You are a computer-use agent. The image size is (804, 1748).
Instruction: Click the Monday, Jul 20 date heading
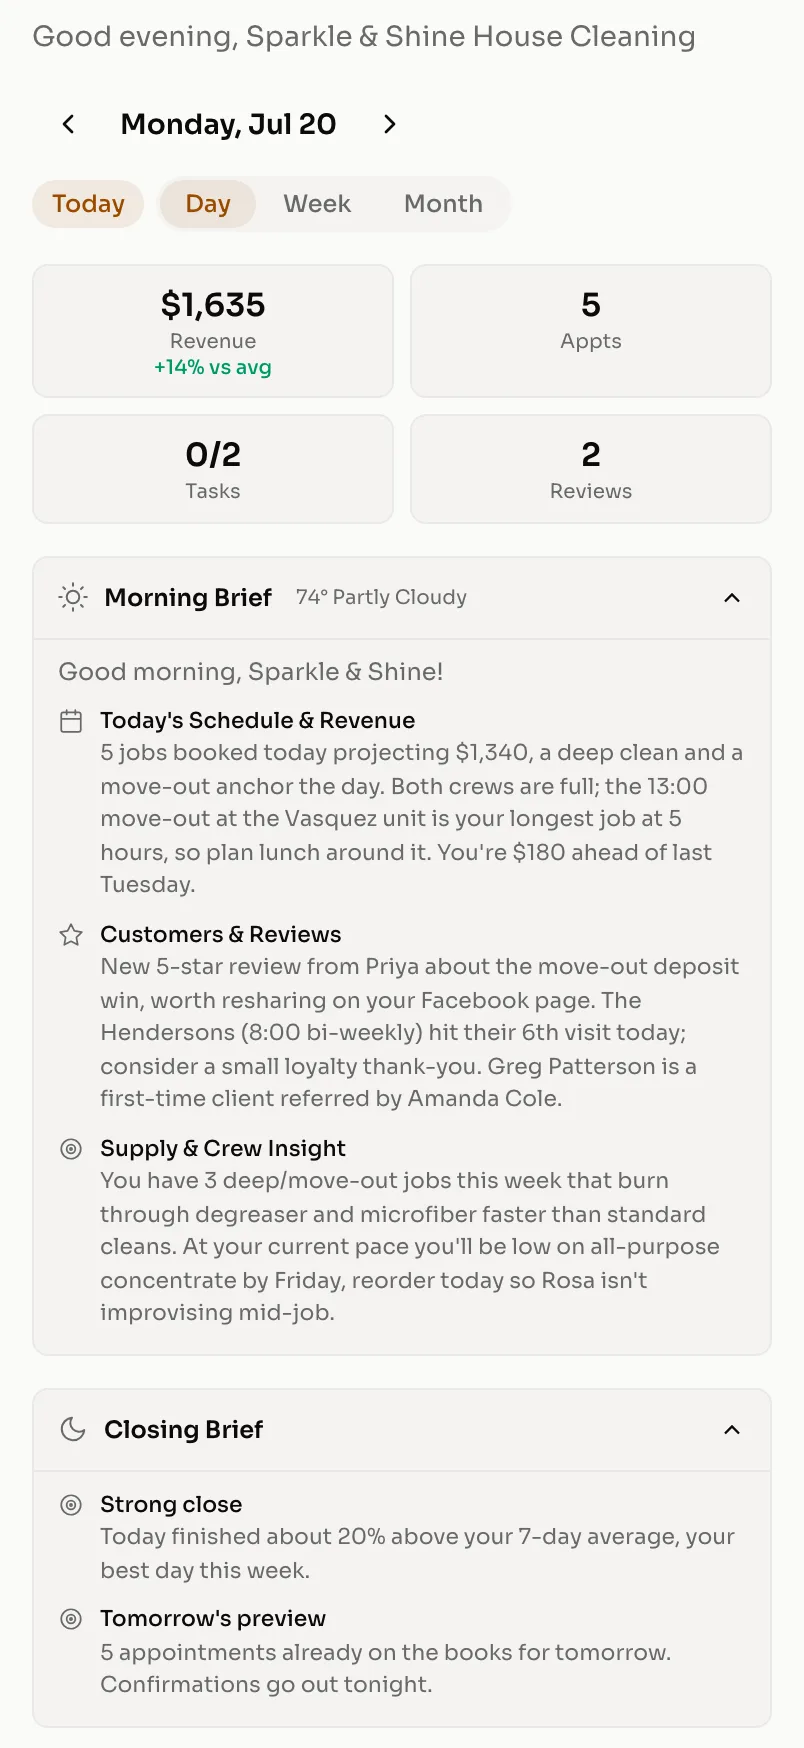coord(229,124)
